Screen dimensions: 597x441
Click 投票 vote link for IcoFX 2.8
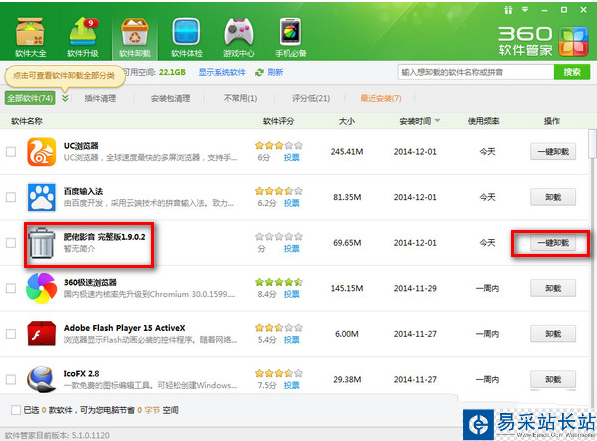pyautogui.click(x=291, y=385)
